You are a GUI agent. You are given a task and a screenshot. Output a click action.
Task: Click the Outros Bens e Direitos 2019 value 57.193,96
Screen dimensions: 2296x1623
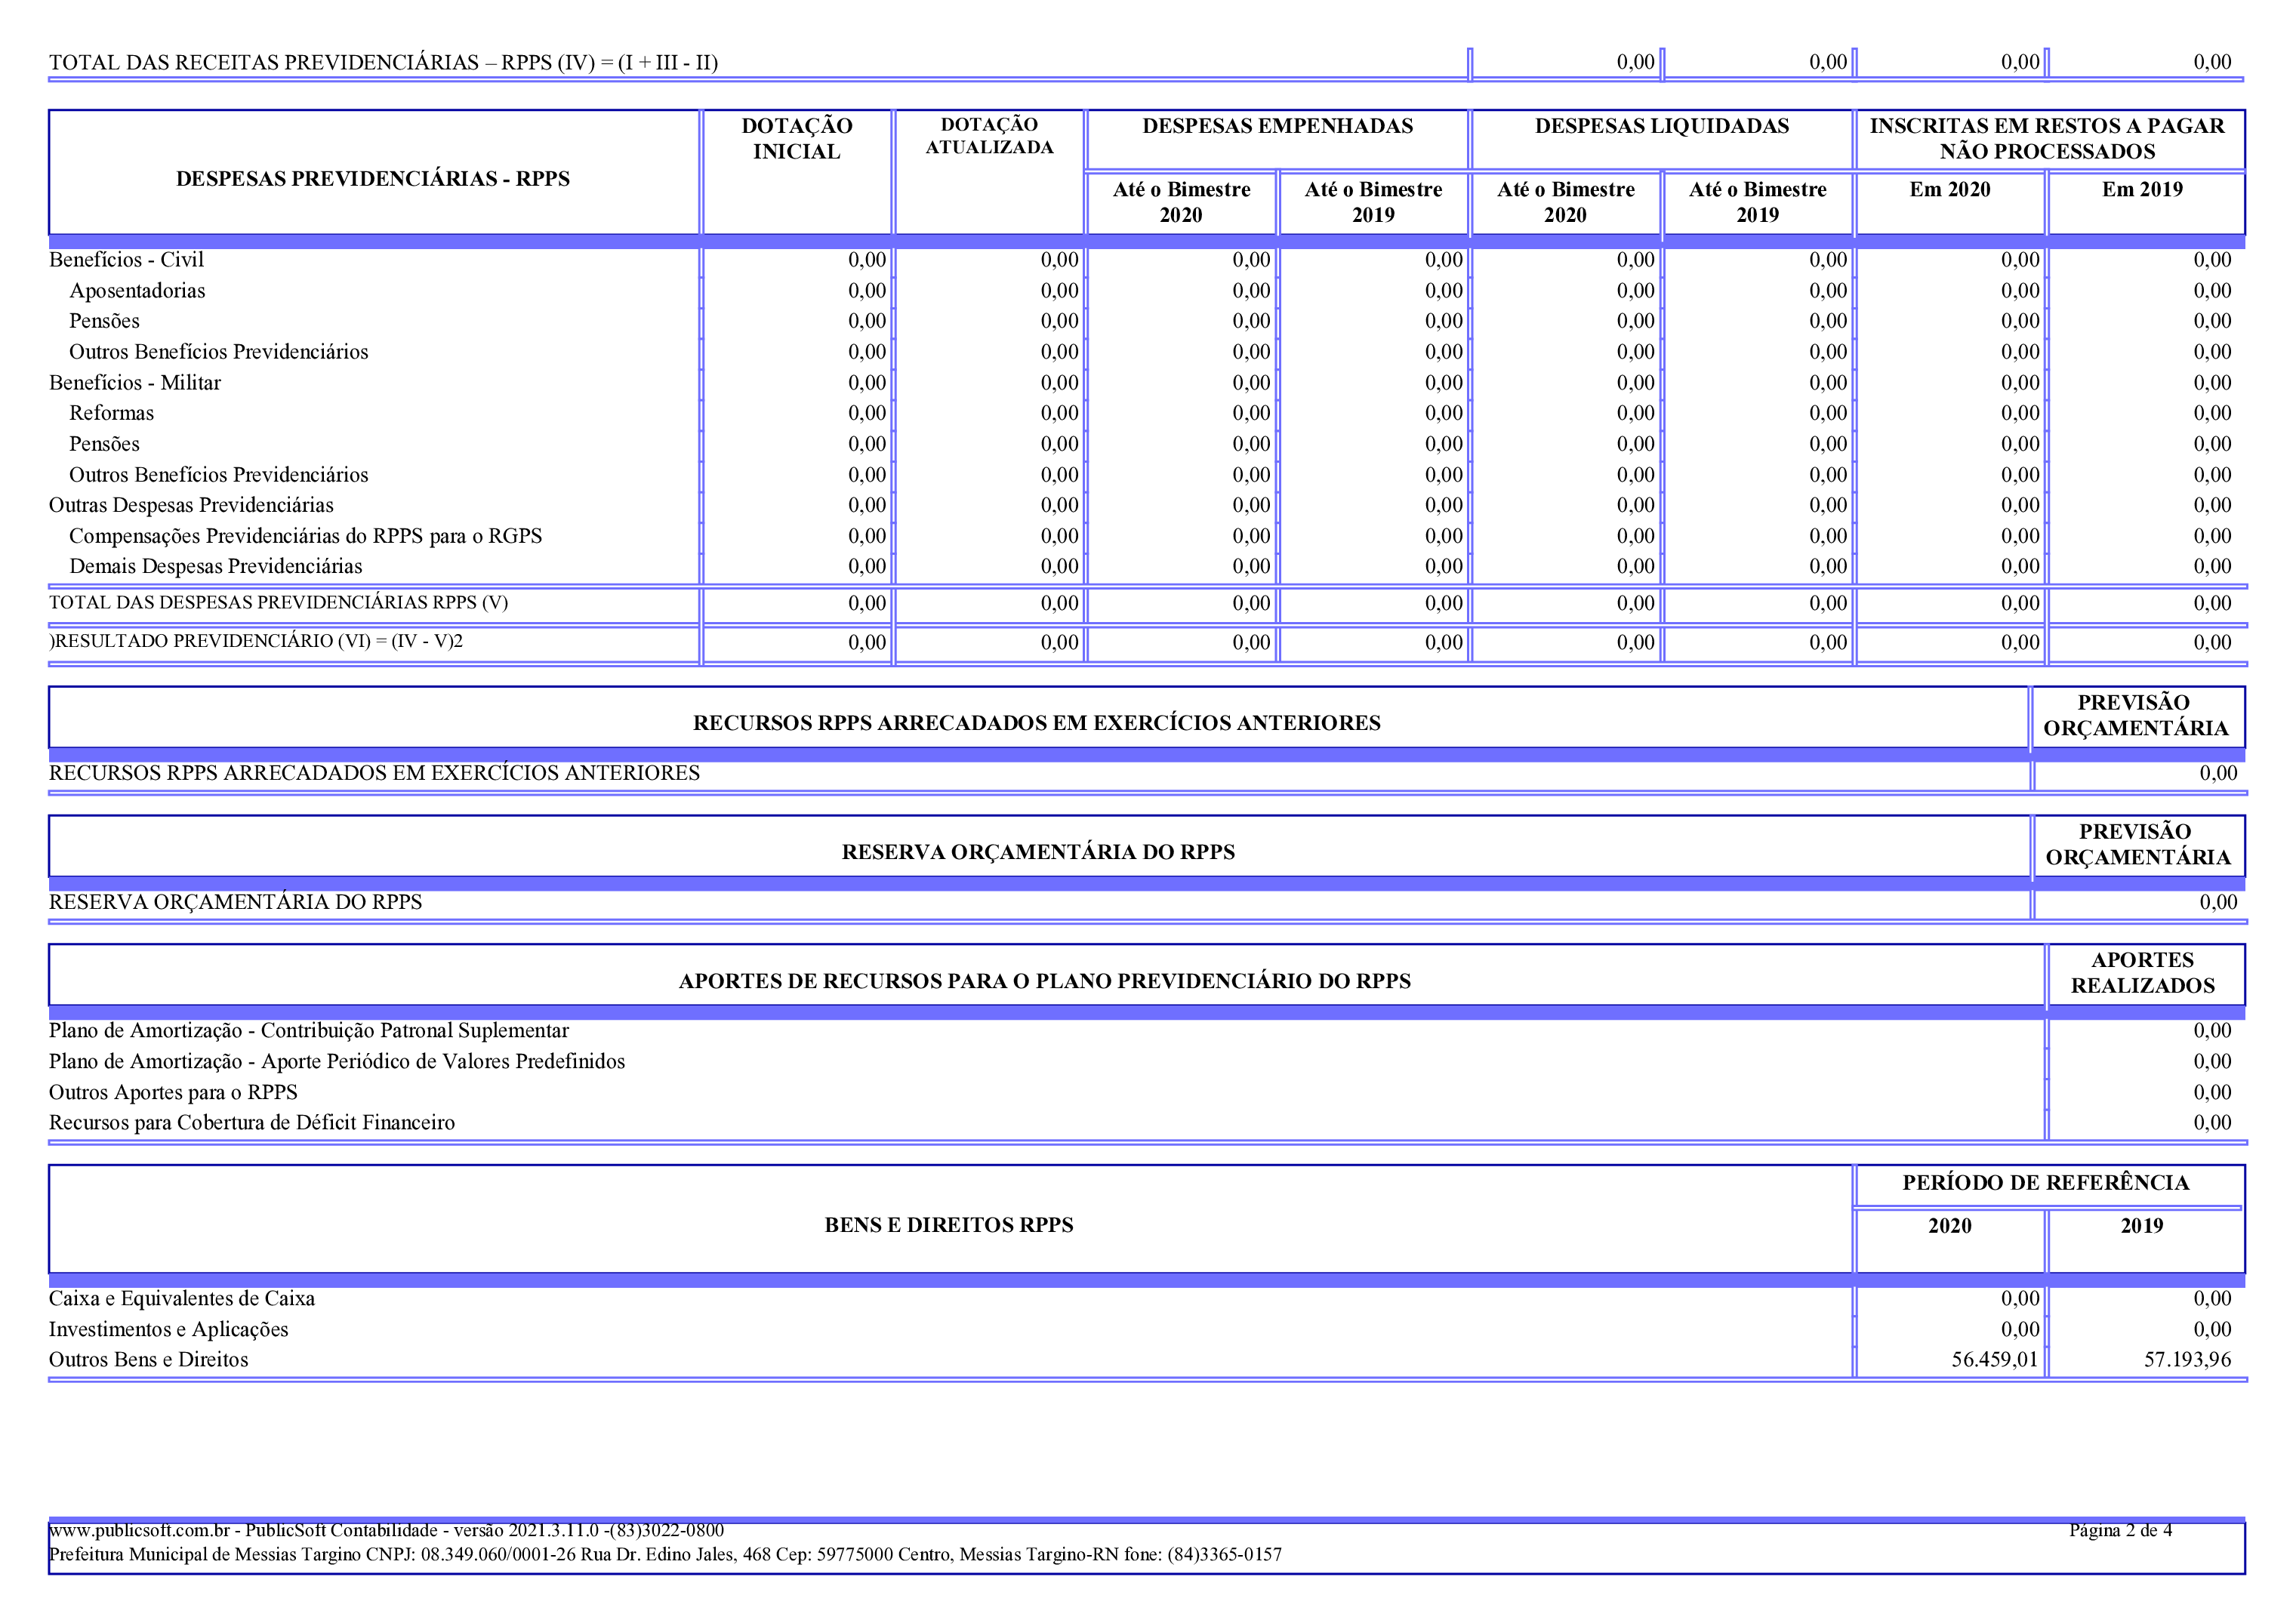click(2187, 1360)
